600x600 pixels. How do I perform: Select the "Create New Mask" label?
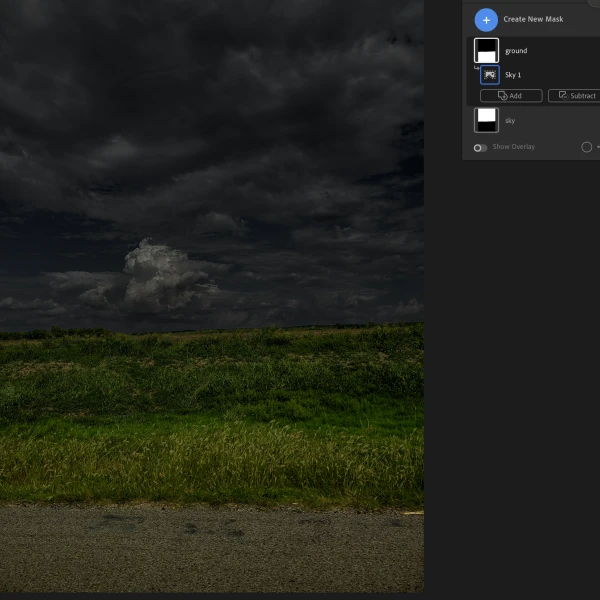533,19
